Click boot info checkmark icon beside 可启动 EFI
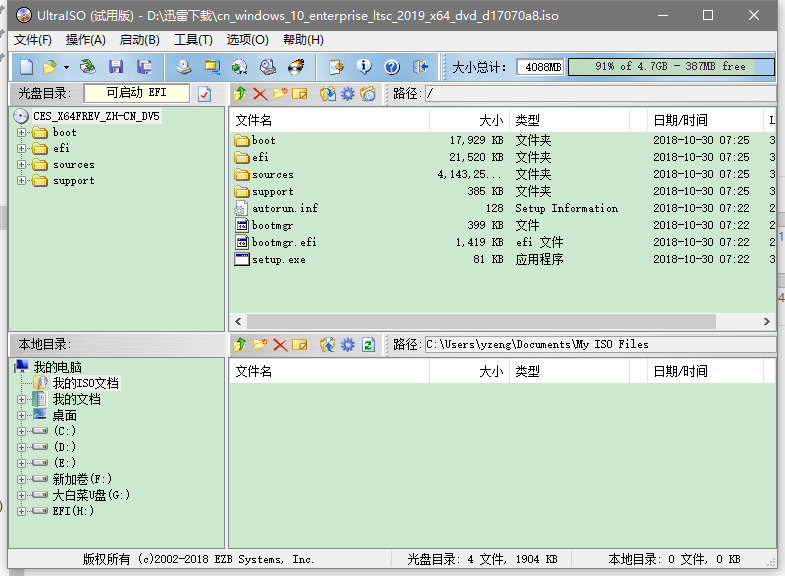785x576 pixels. tap(204, 94)
